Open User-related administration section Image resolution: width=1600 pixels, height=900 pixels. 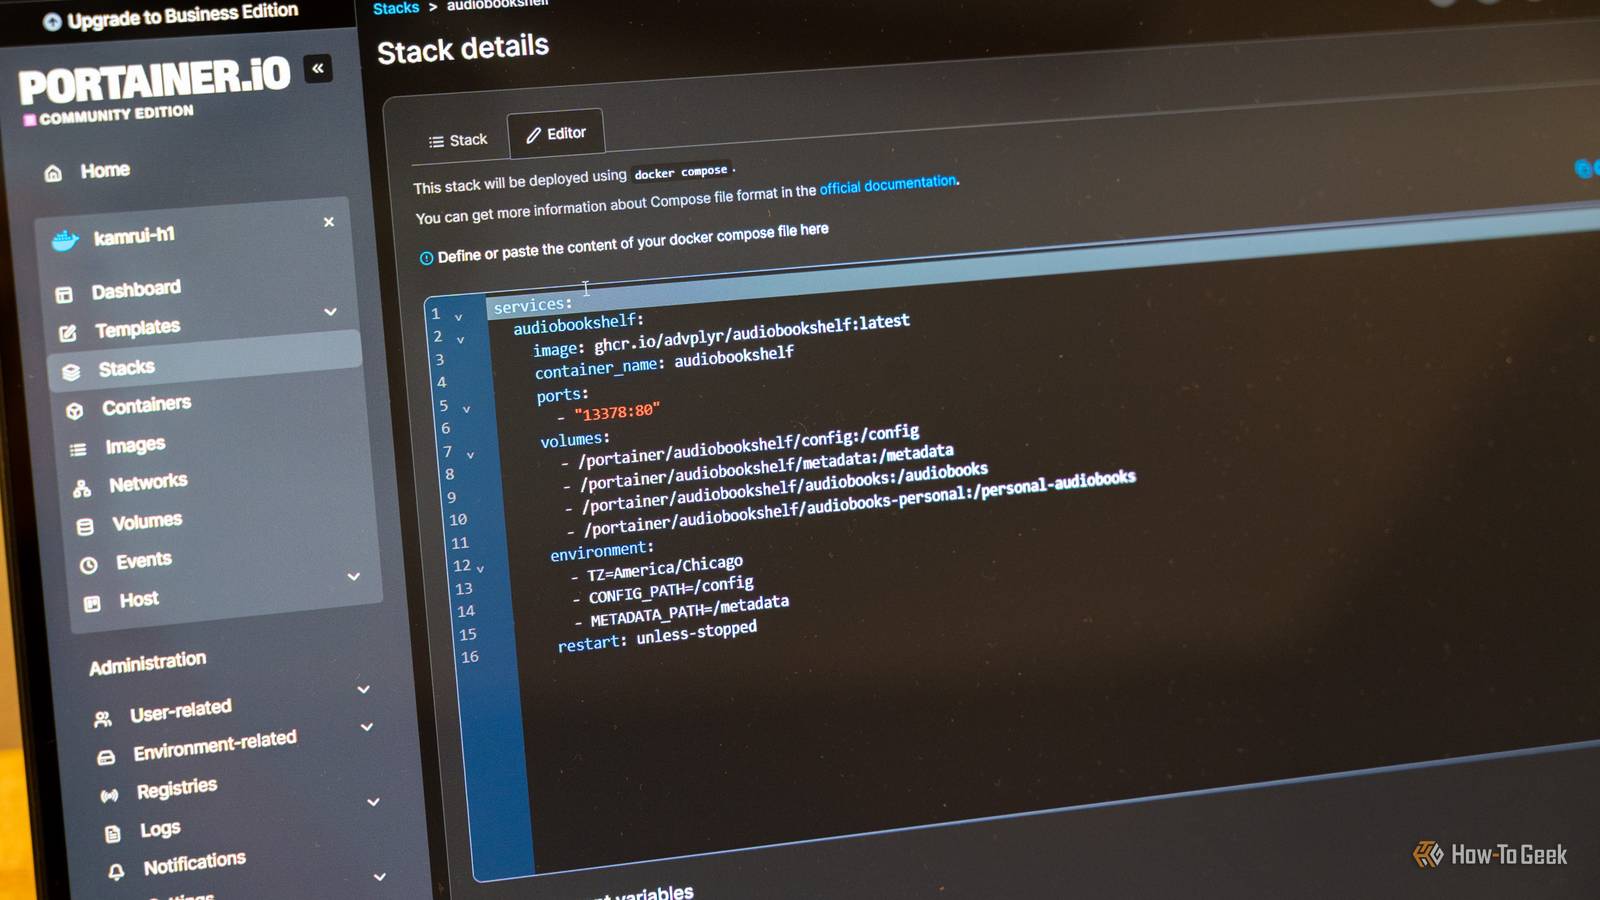(181, 711)
